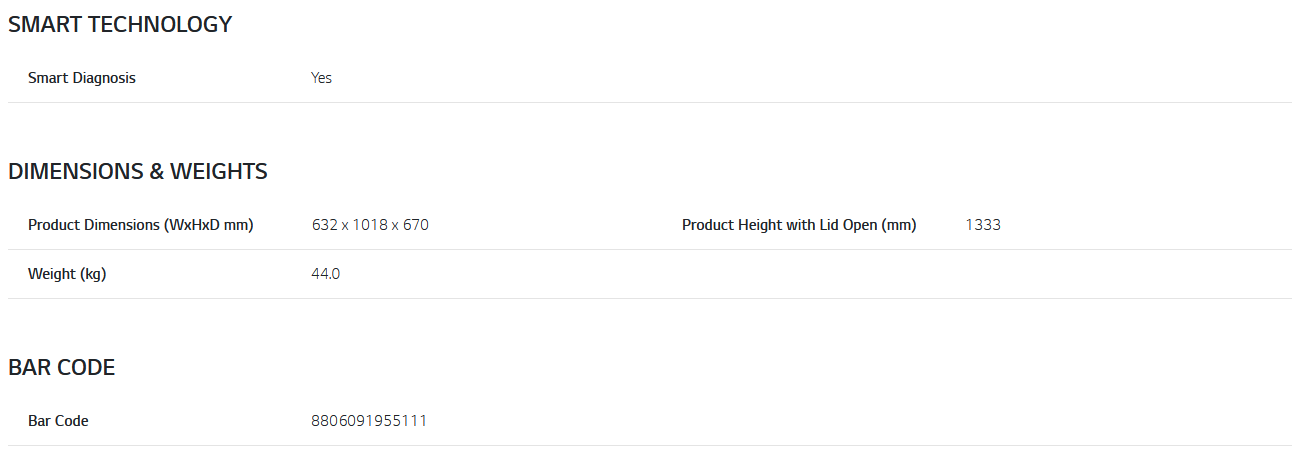Click the word WEIGHTS in the heading
This screenshot has width=1303, height=456.
219,172
